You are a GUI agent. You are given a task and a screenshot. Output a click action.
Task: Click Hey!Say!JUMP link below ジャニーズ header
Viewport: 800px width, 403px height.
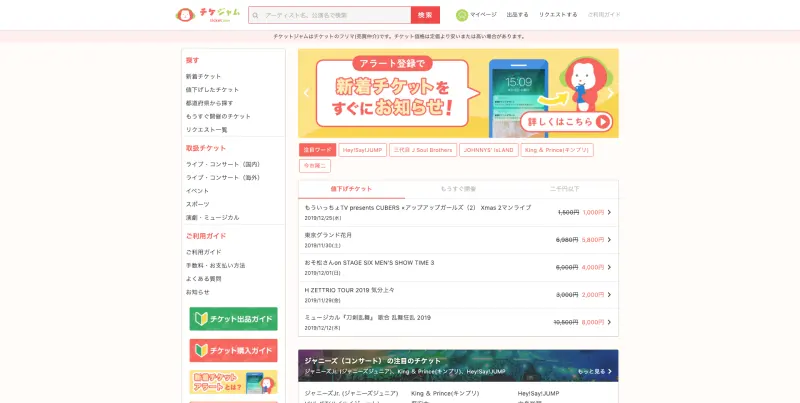coord(539,393)
